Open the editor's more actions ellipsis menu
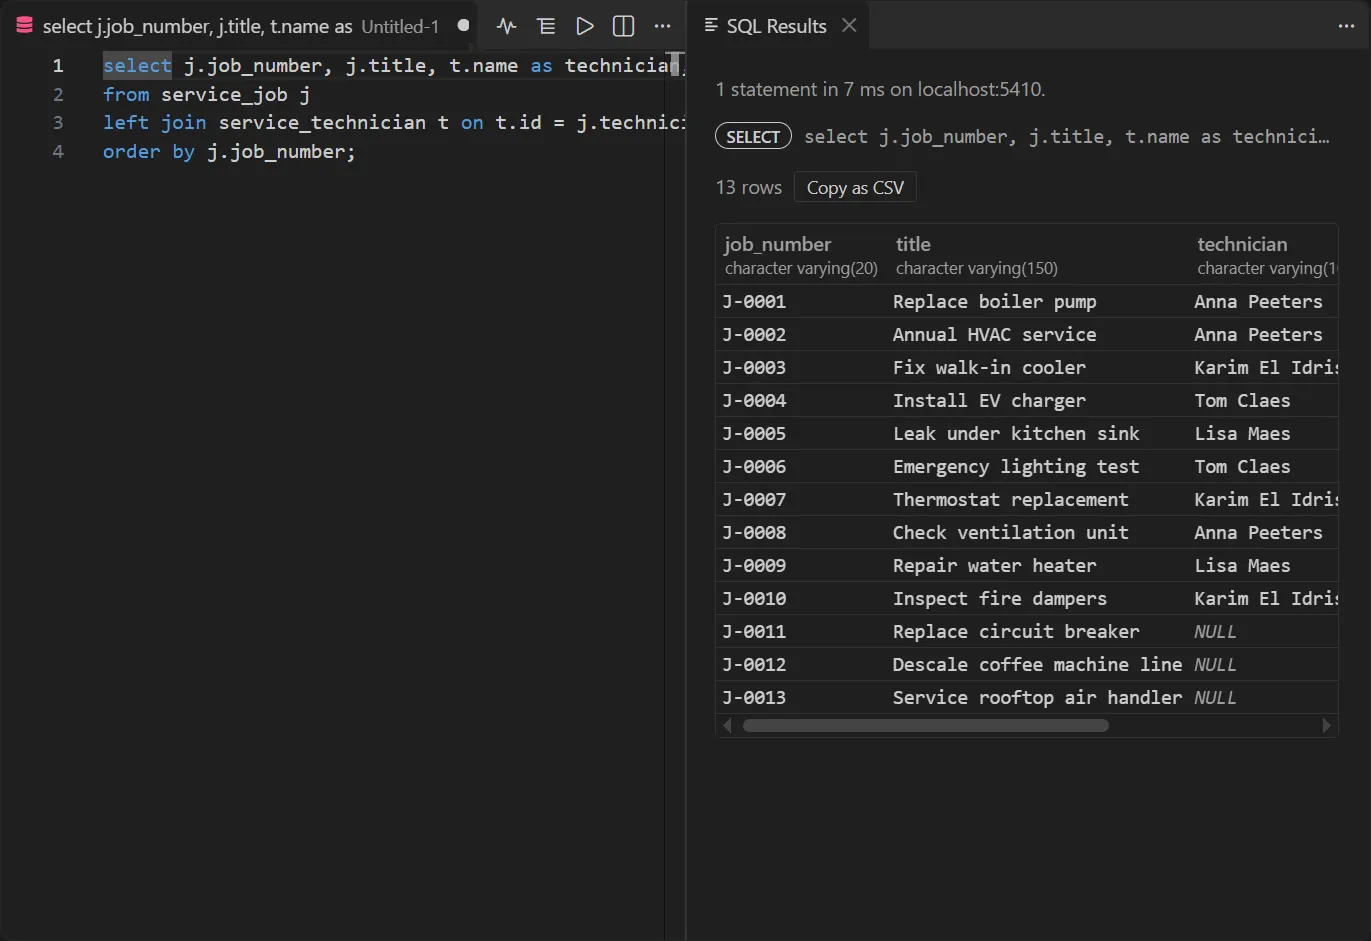 [662, 26]
